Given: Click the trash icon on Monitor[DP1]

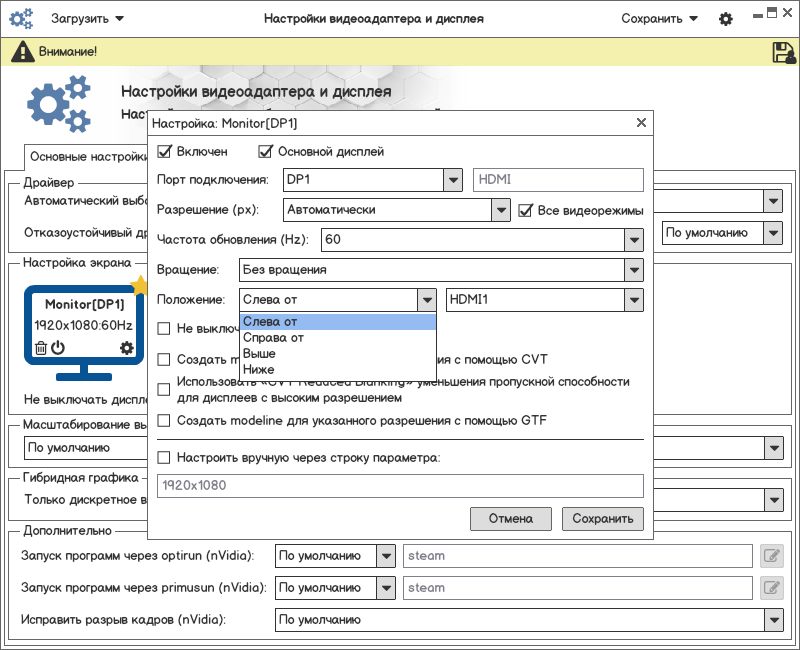Looking at the screenshot, I should tap(41, 349).
